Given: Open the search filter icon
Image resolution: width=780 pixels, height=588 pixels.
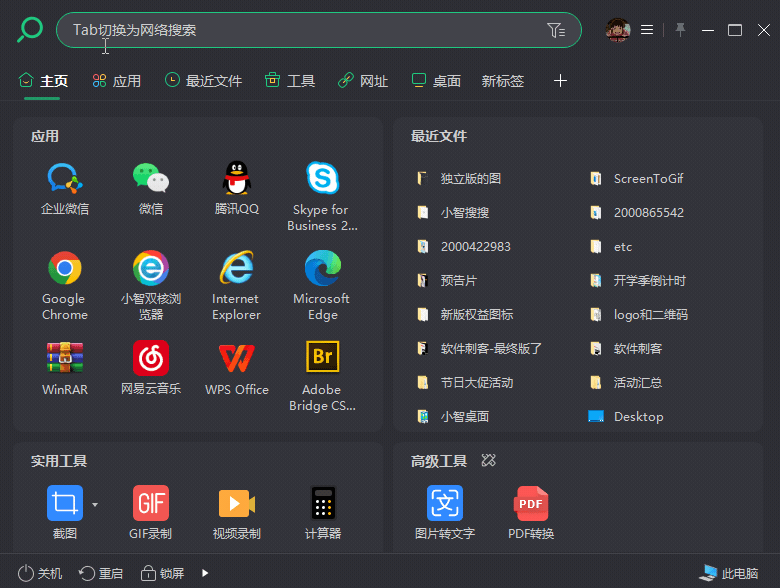Looking at the screenshot, I should (x=556, y=30).
